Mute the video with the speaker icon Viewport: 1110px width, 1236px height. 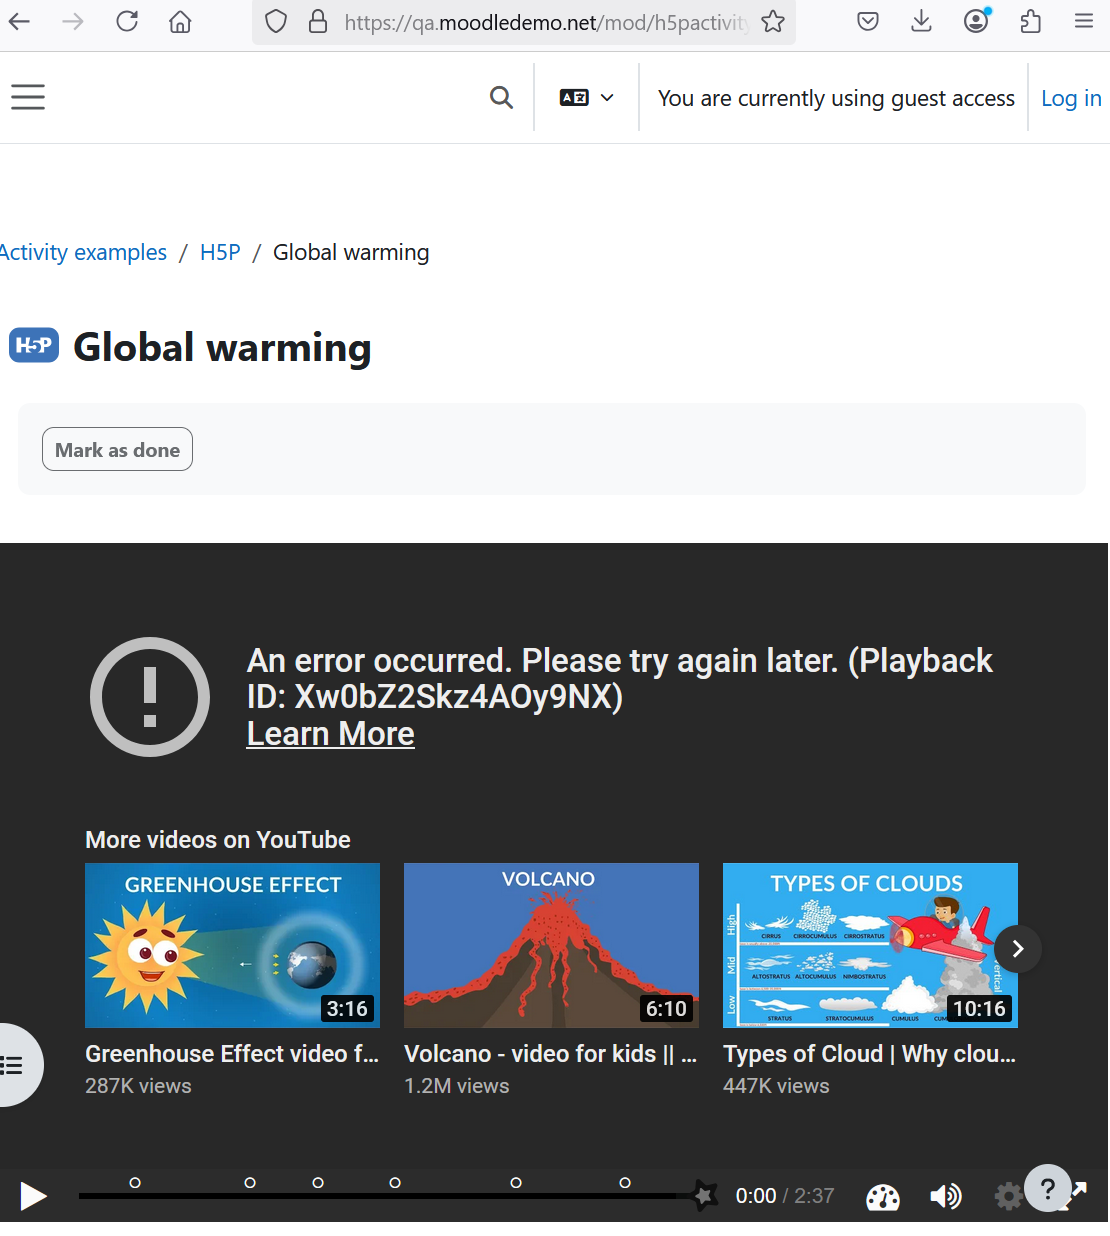click(945, 1196)
